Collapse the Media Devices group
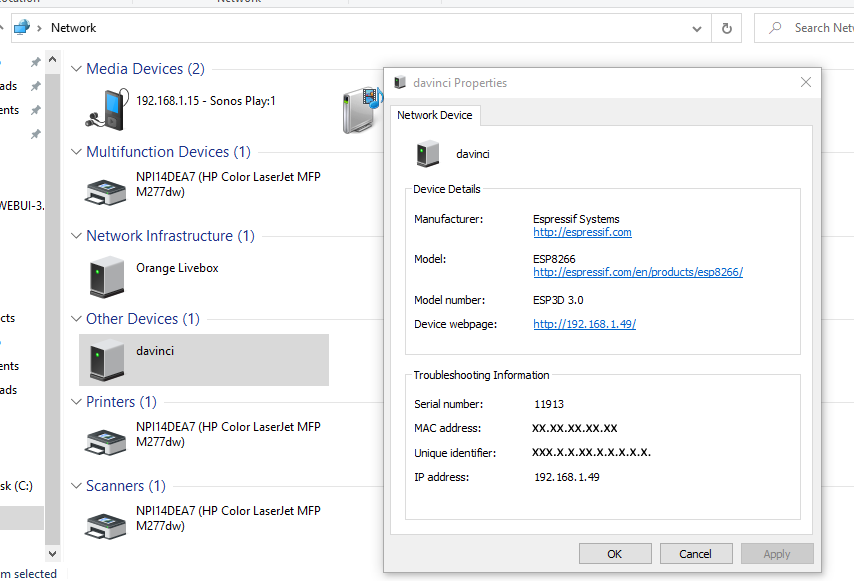 (76, 69)
